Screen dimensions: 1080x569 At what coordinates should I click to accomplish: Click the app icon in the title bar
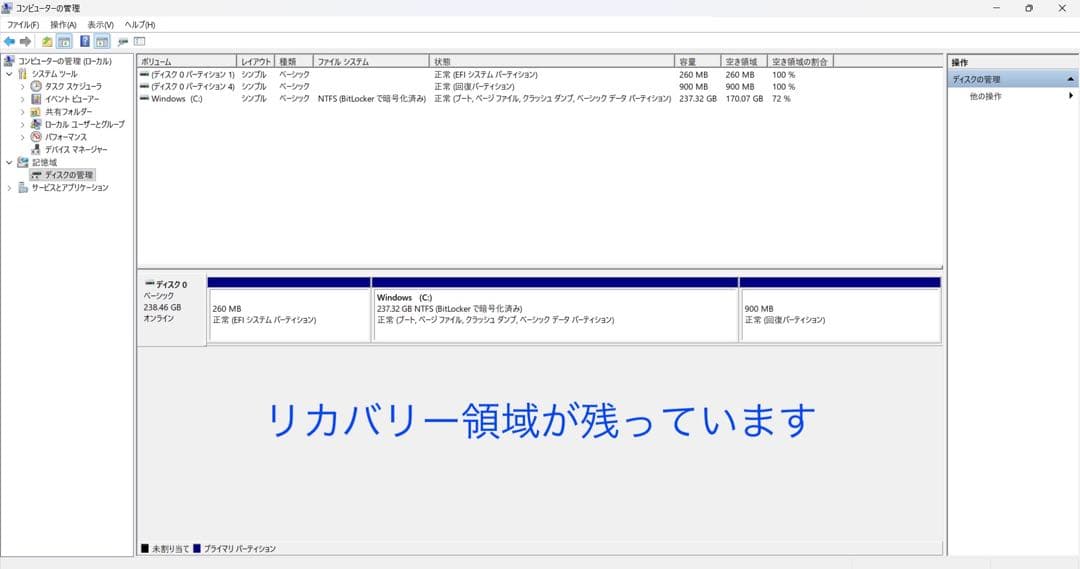coord(8,8)
